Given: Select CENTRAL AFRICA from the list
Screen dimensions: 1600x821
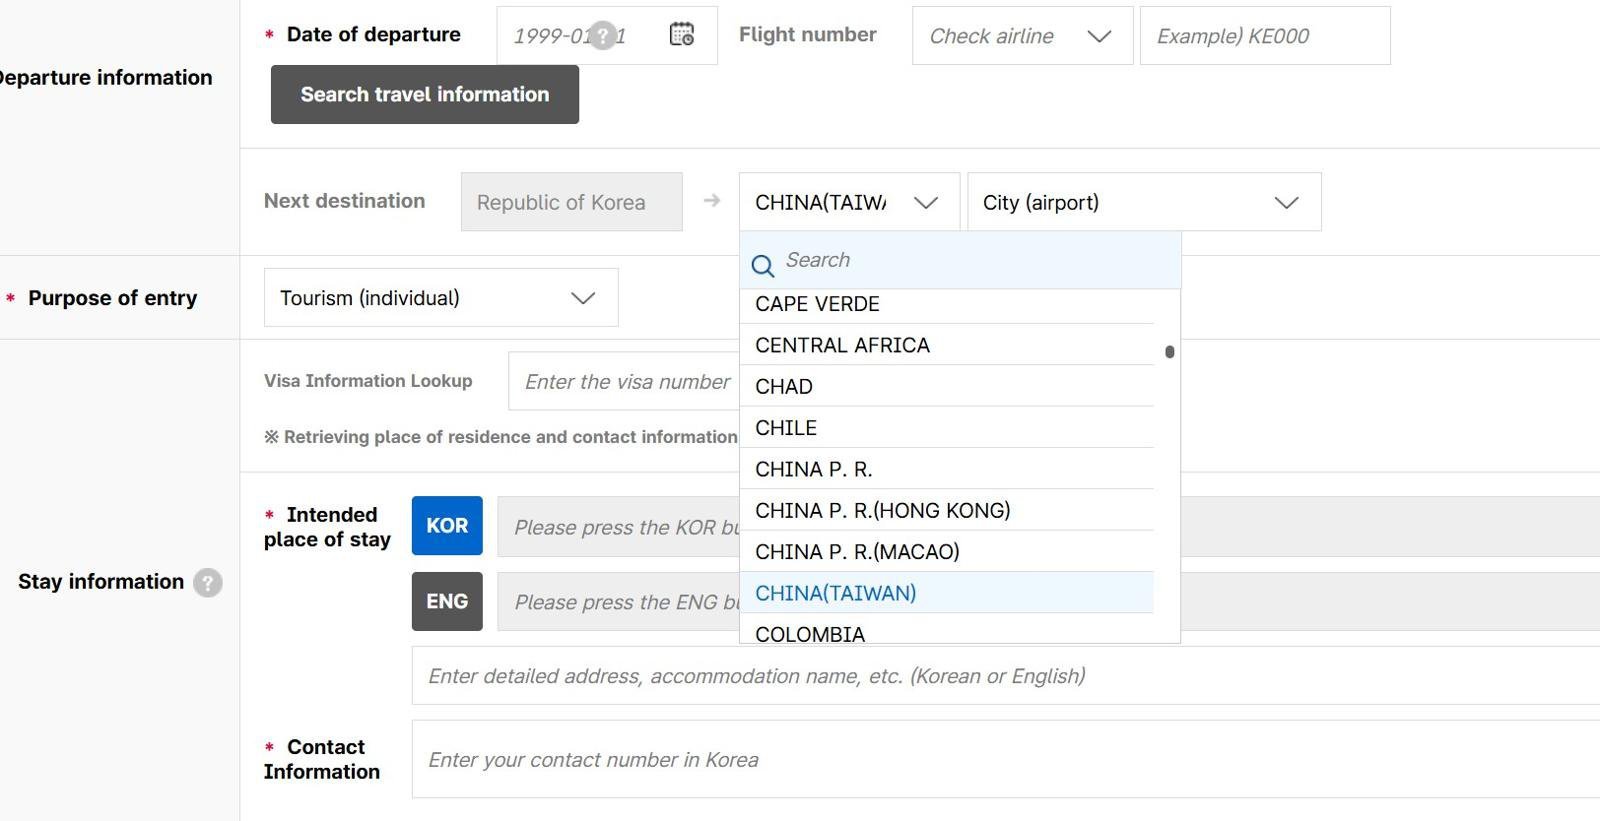Looking at the screenshot, I should pos(842,345).
